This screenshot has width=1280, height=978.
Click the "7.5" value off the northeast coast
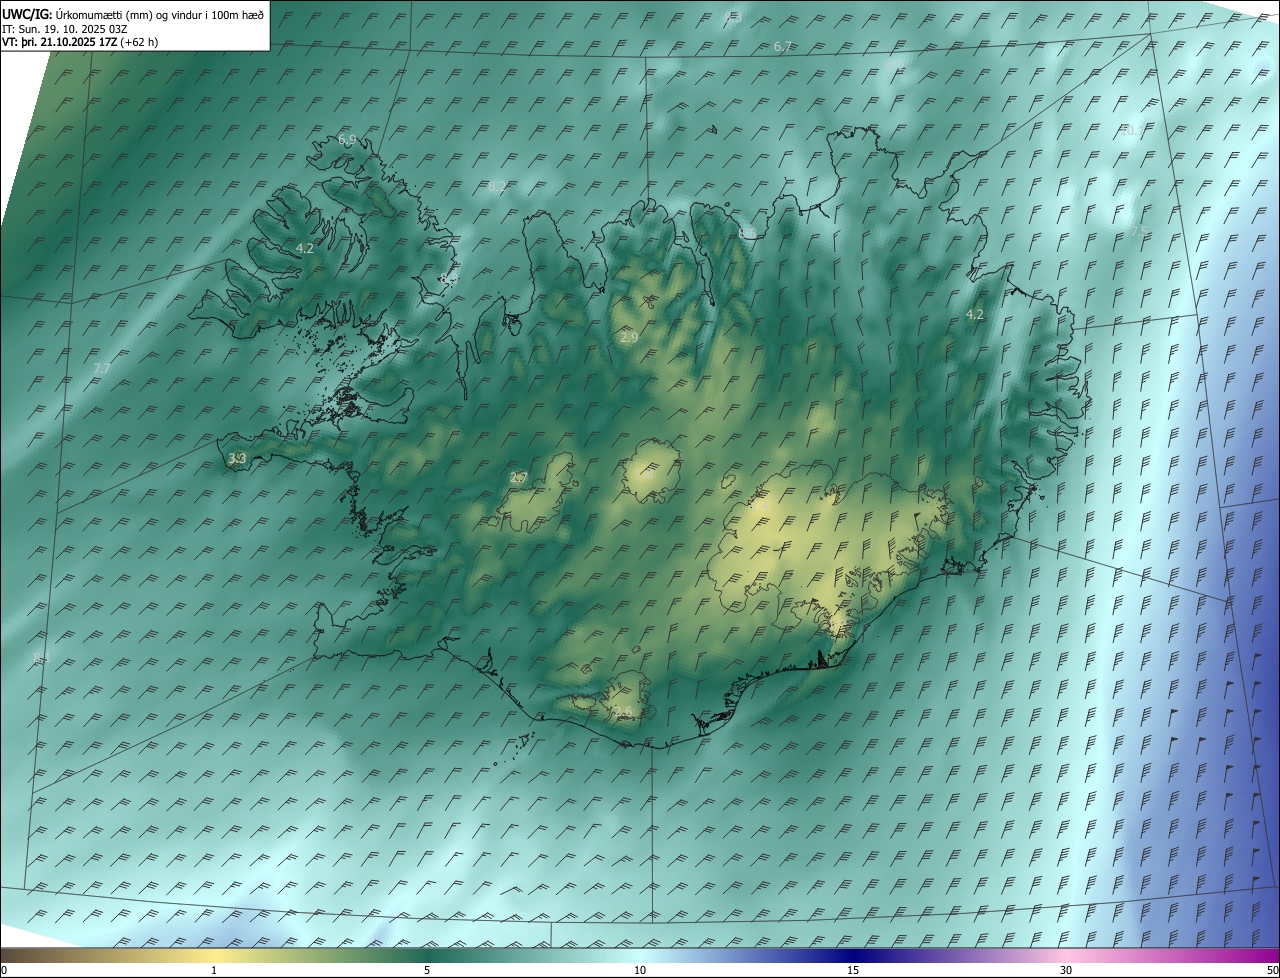tap(1138, 231)
